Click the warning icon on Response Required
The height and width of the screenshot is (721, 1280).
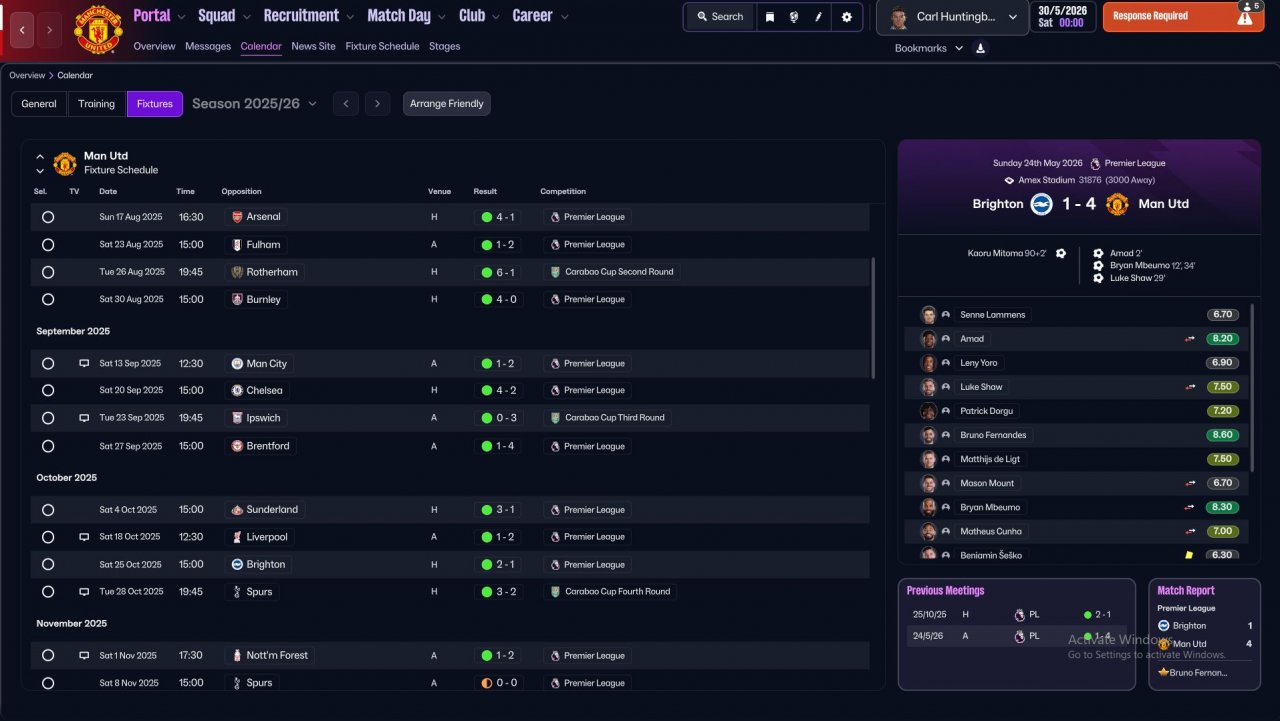tap(1244, 17)
